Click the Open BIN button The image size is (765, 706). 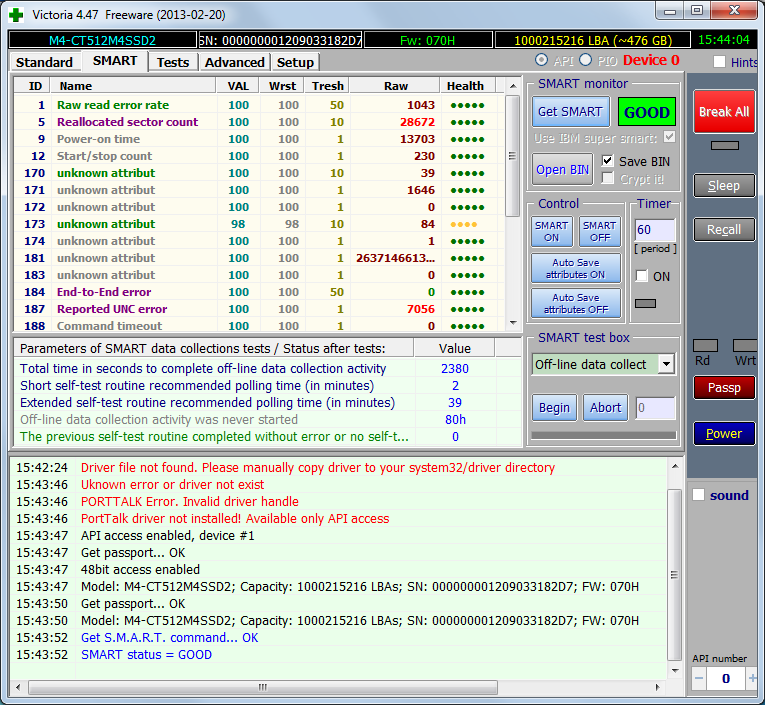(563, 169)
